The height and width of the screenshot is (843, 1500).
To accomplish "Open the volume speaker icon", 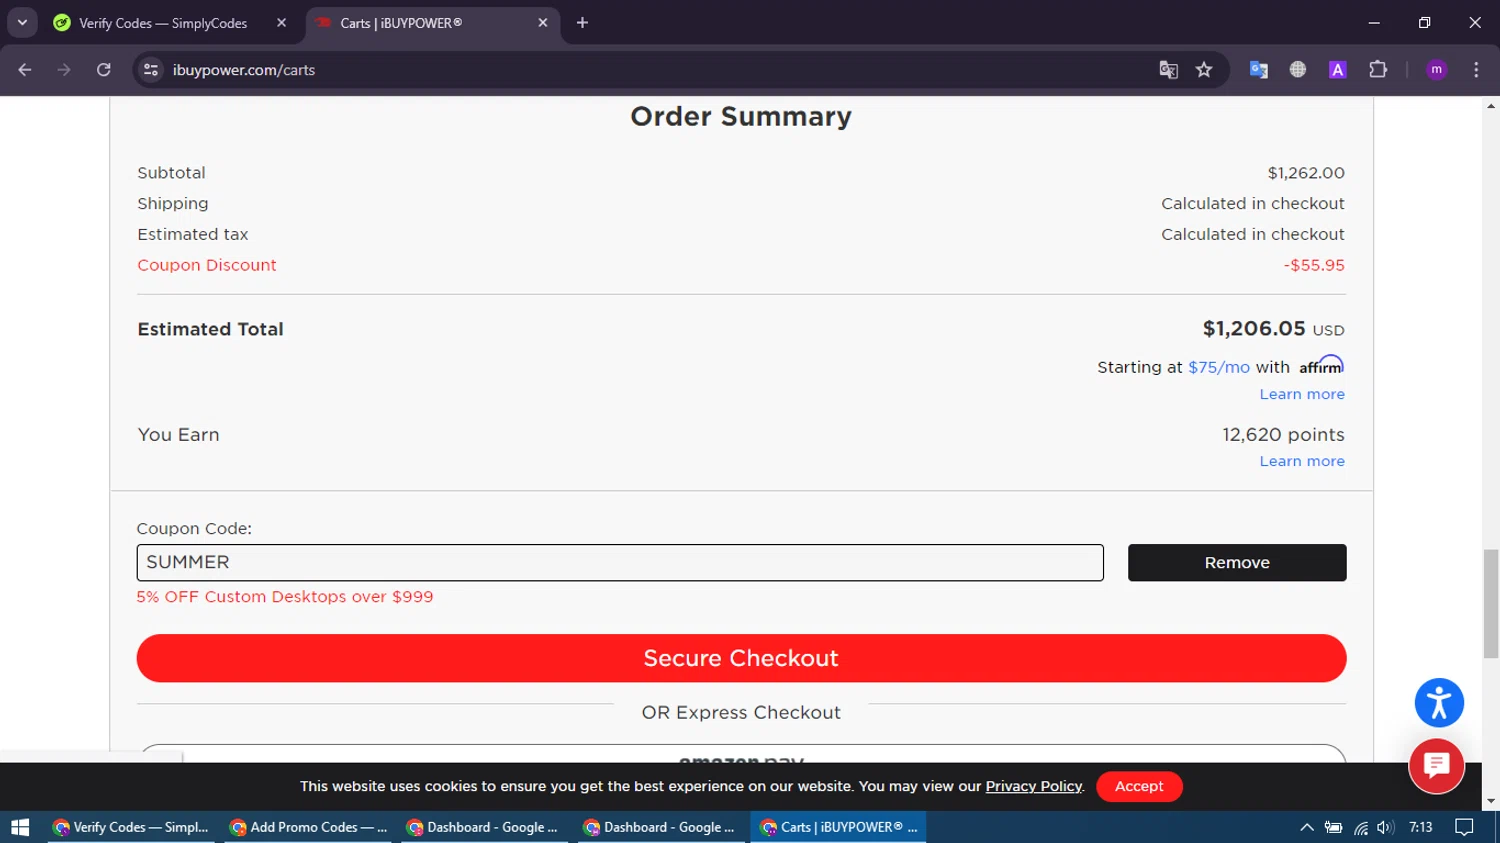I will pyautogui.click(x=1385, y=827).
